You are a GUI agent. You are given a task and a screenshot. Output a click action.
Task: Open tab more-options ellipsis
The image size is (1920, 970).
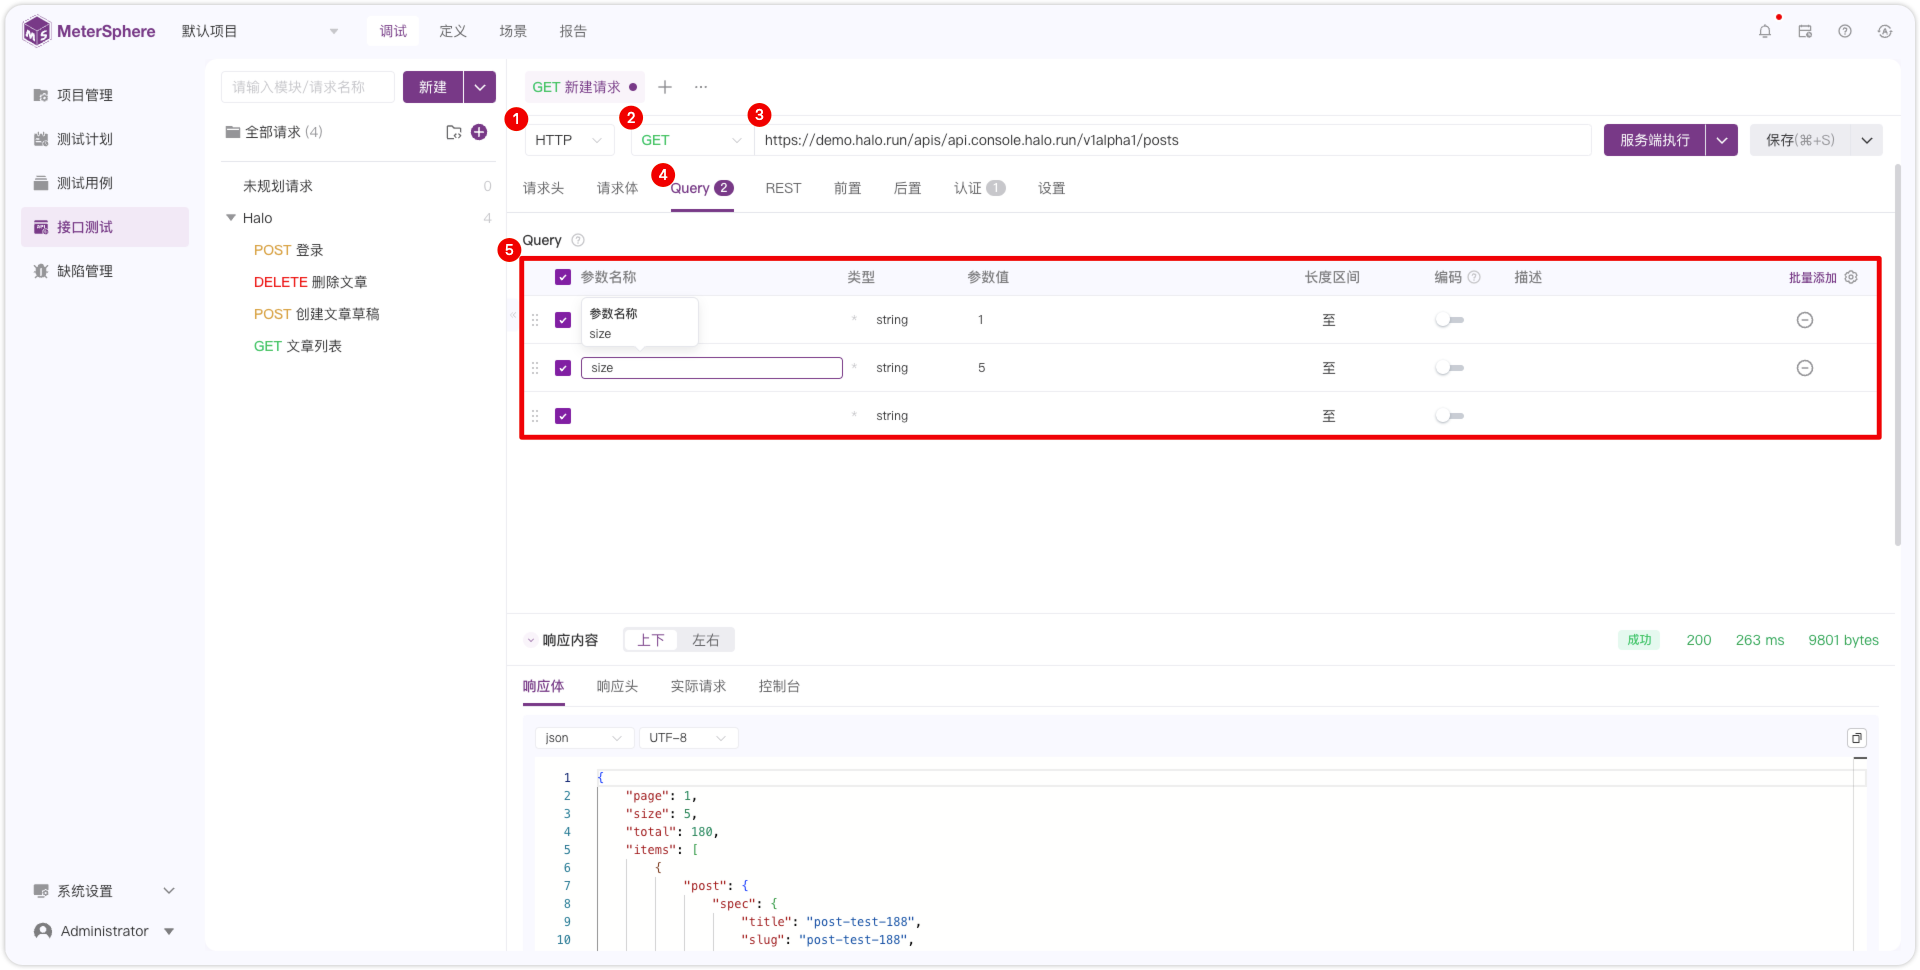(701, 87)
